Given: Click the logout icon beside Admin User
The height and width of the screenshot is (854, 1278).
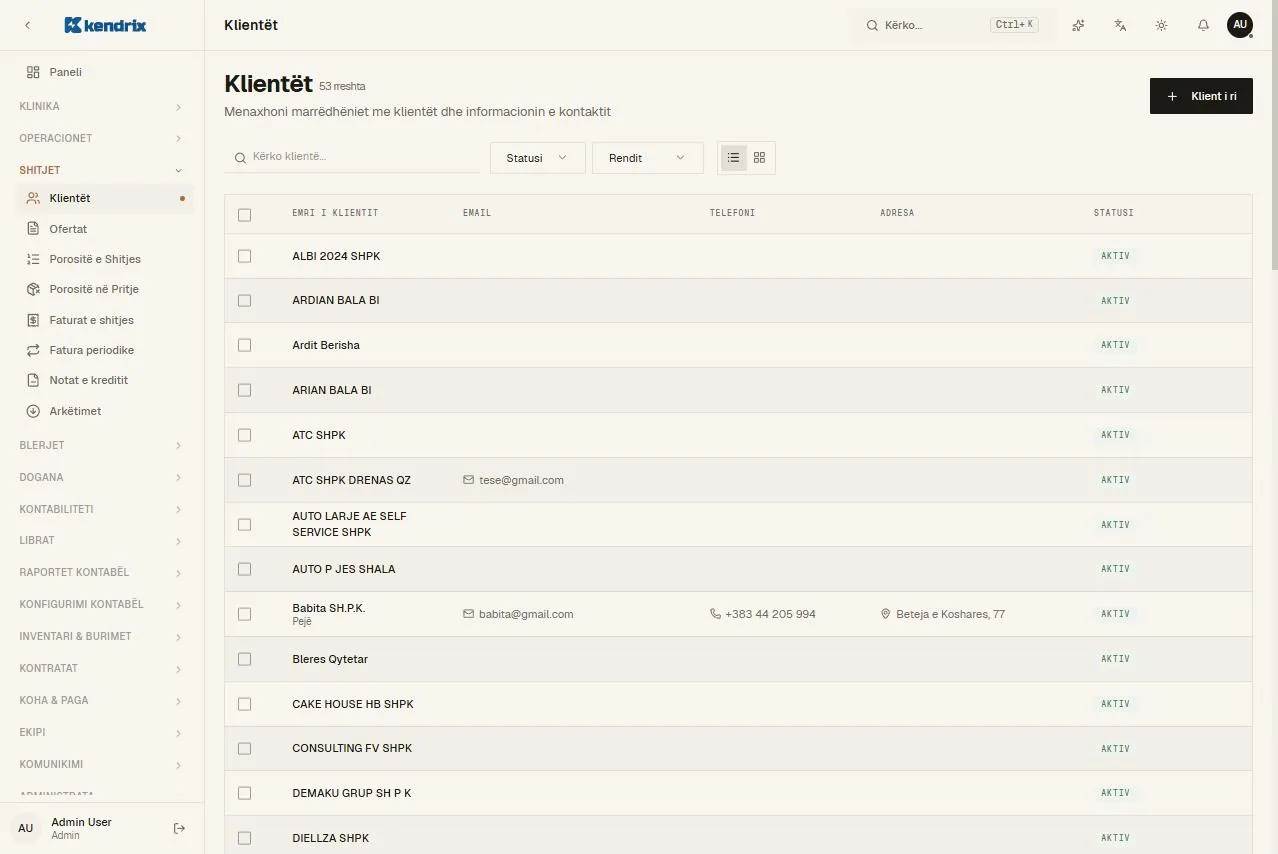Looking at the screenshot, I should pyautogui.click(x=179, y=828).
